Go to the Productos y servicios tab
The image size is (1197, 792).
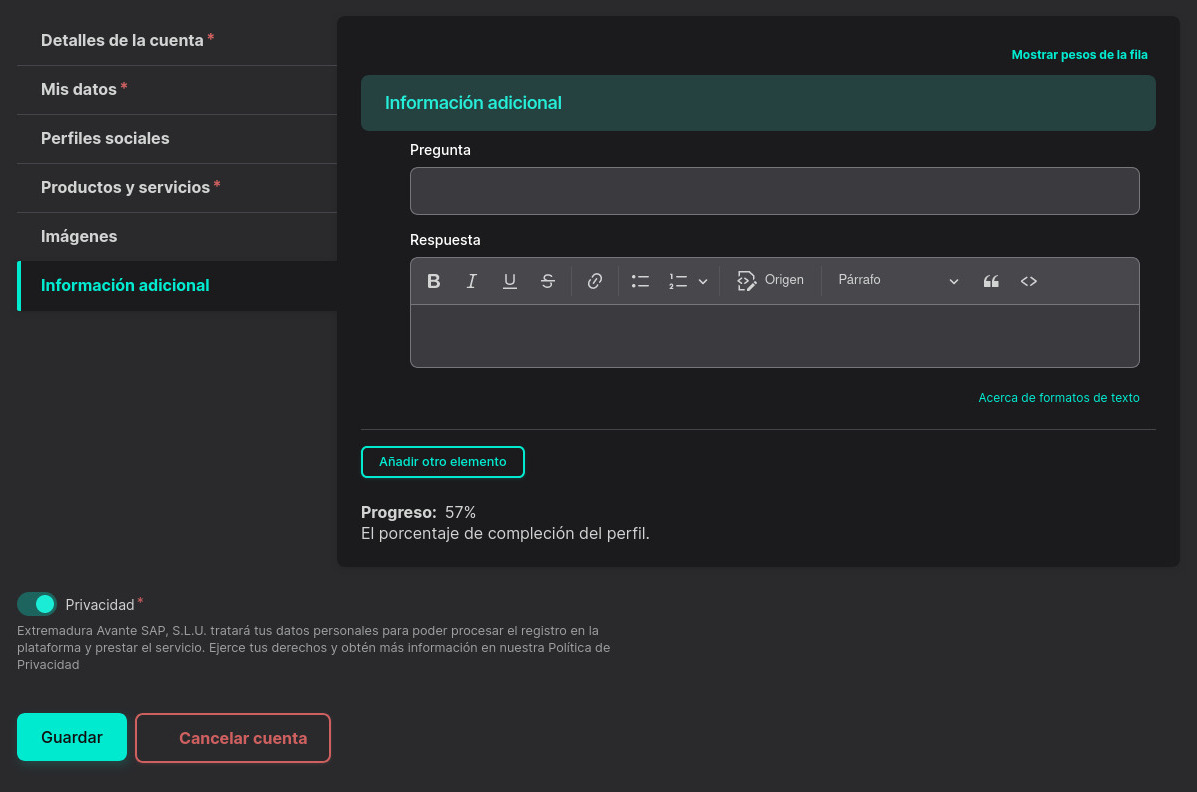(x=125, y=188)
